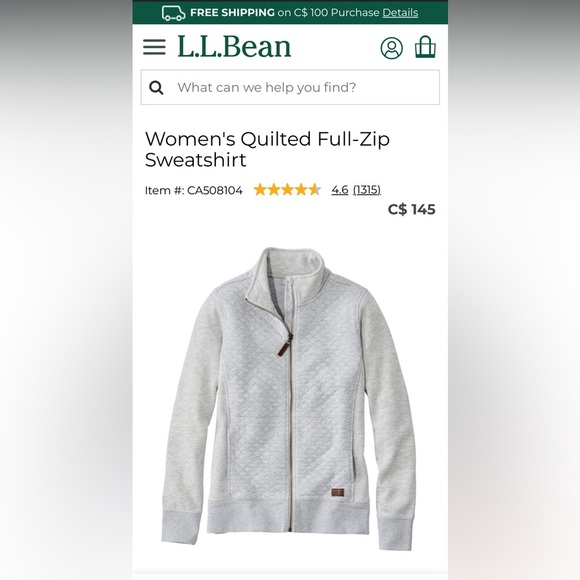The height and width of the screenshot is (580, 580).
Task: Open free shipping Details link
Action: click(x=400, y=13)
